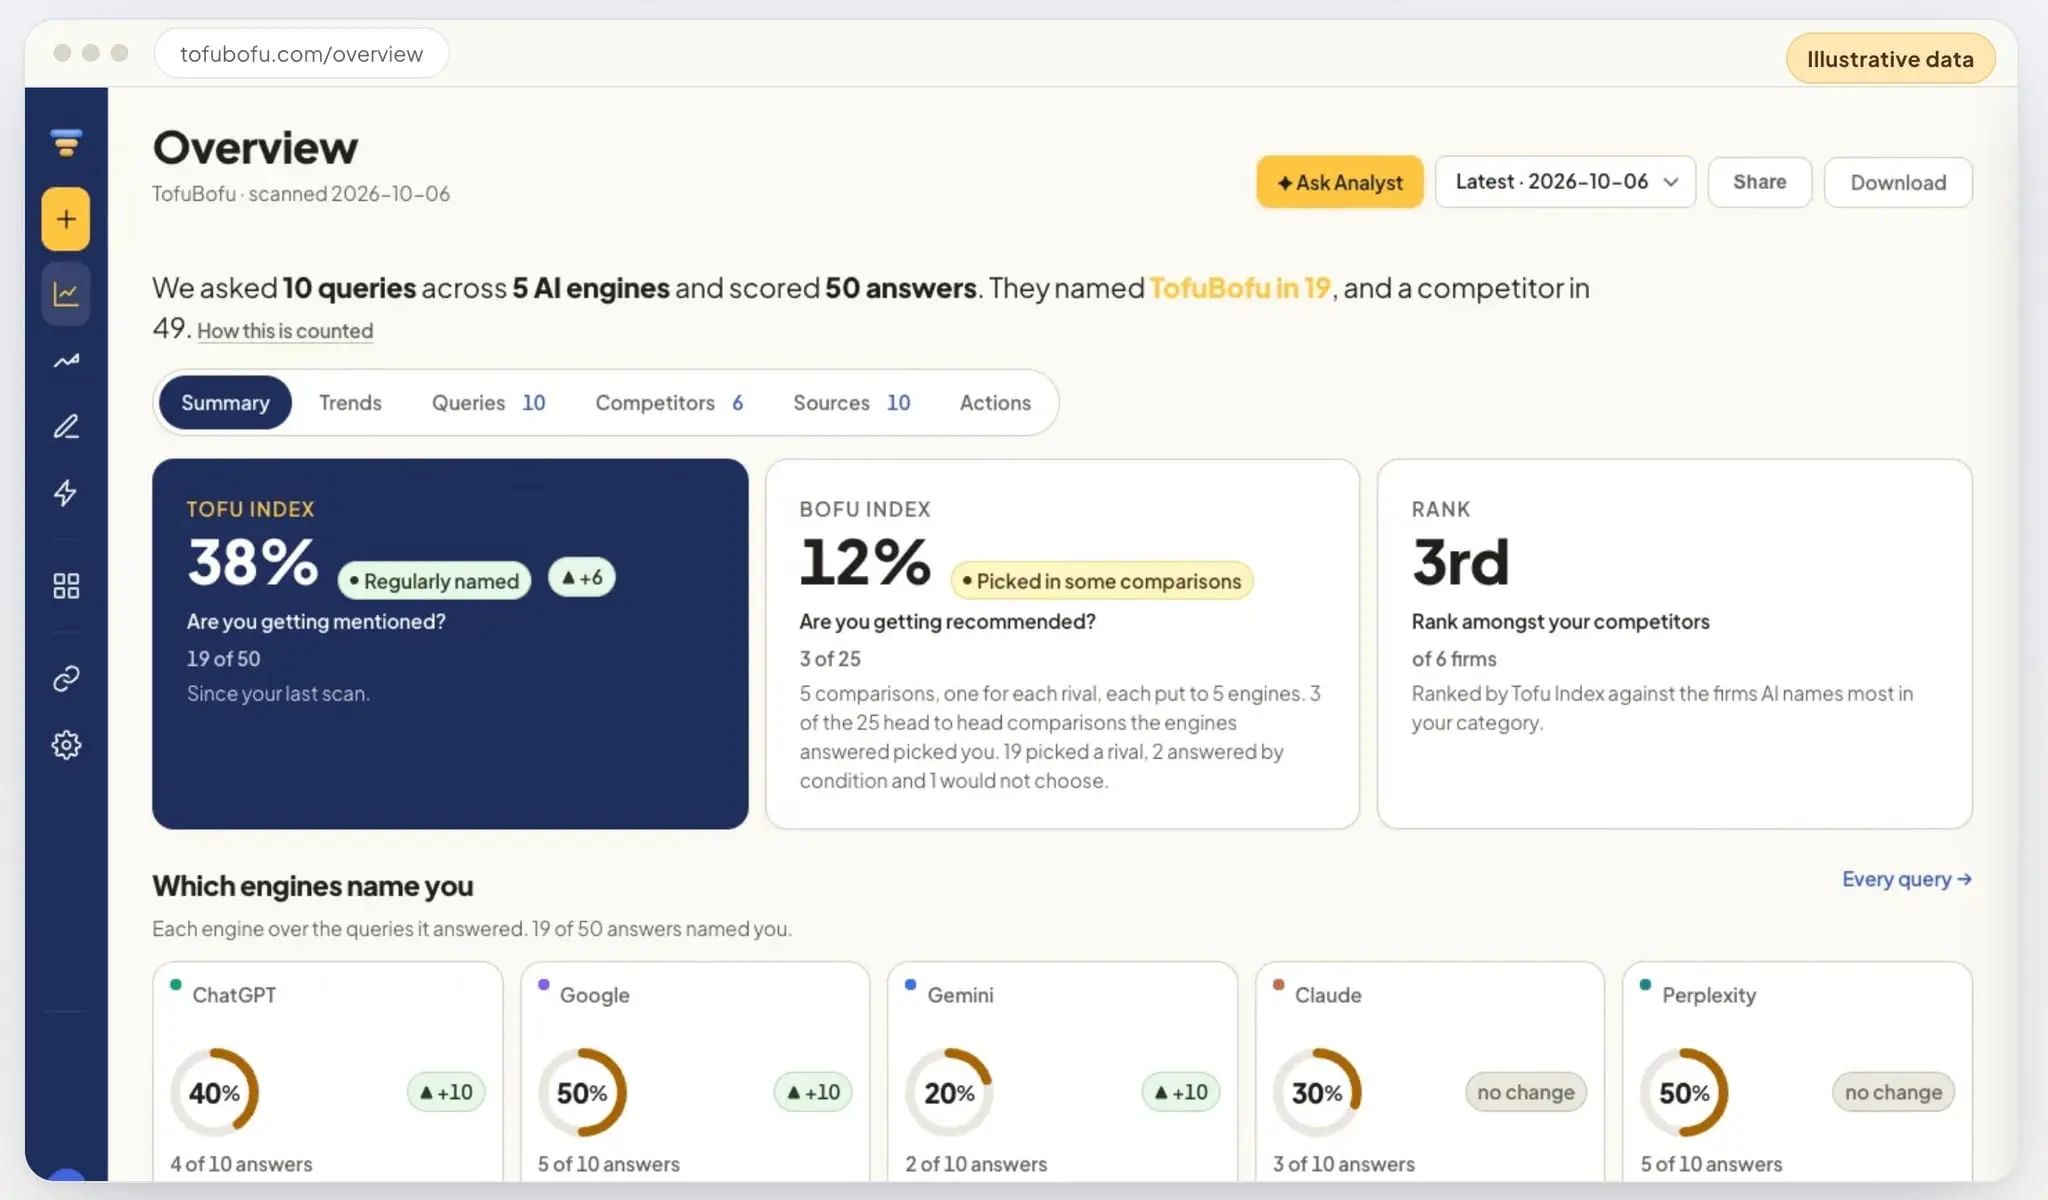The image size is (2048, 1200).
Task: Open the Sources tab
Action: point(851,402)
